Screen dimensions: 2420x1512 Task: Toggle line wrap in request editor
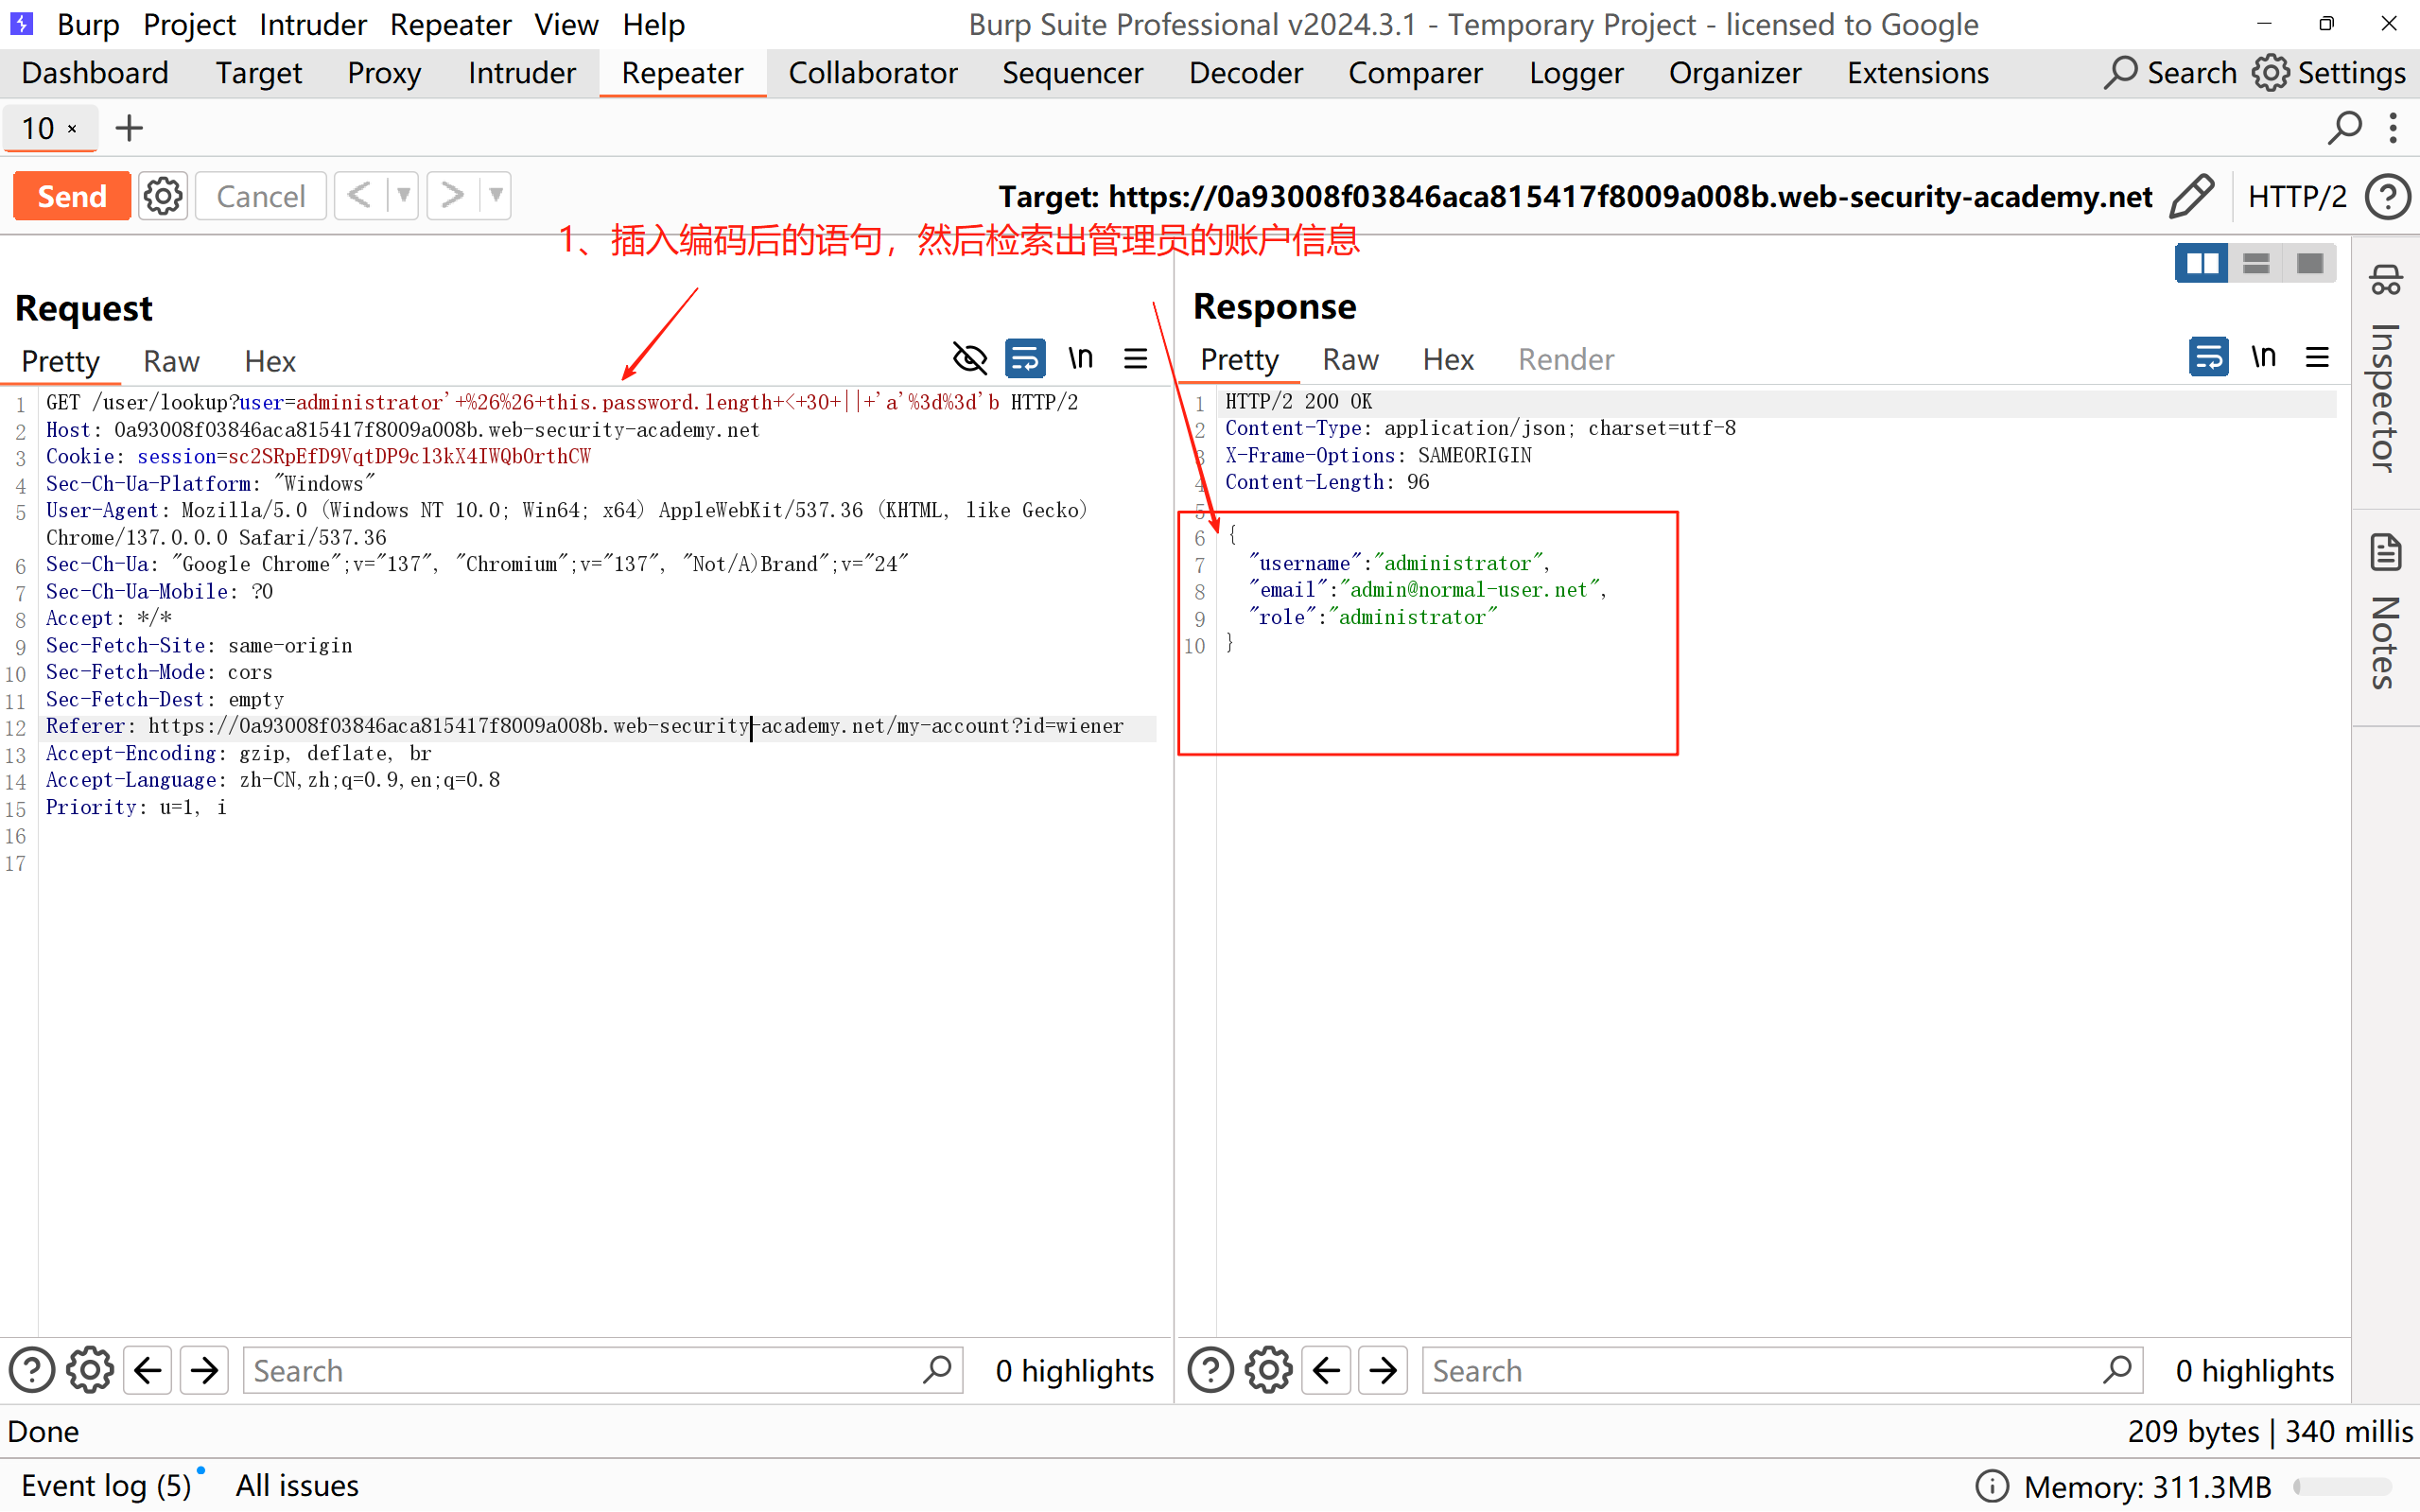pos(1025,358)
